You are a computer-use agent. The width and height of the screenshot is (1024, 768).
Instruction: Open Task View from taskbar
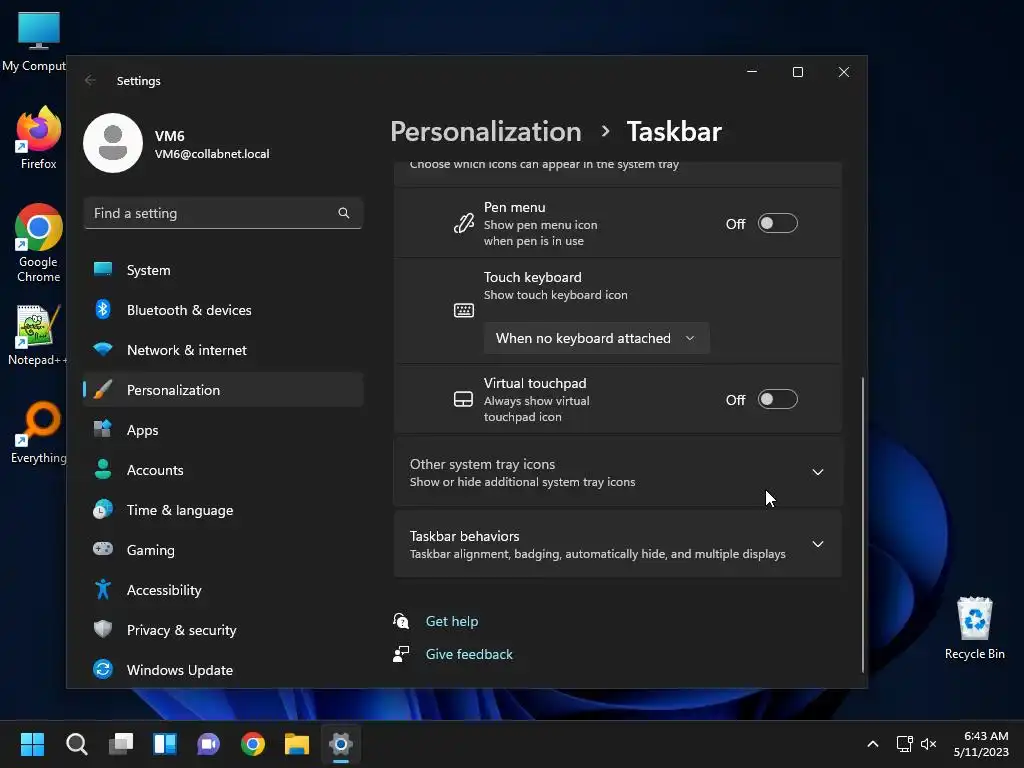(x=121, y=744)
